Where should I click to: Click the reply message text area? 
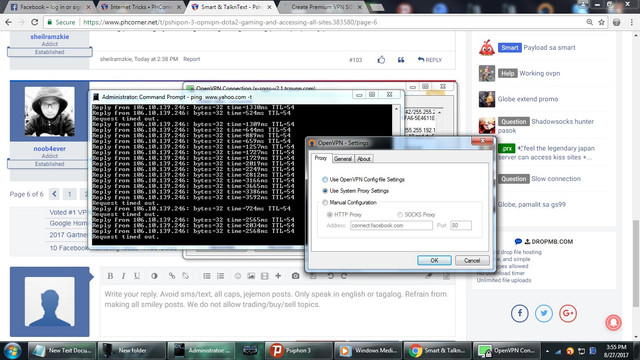pos(278,310)
